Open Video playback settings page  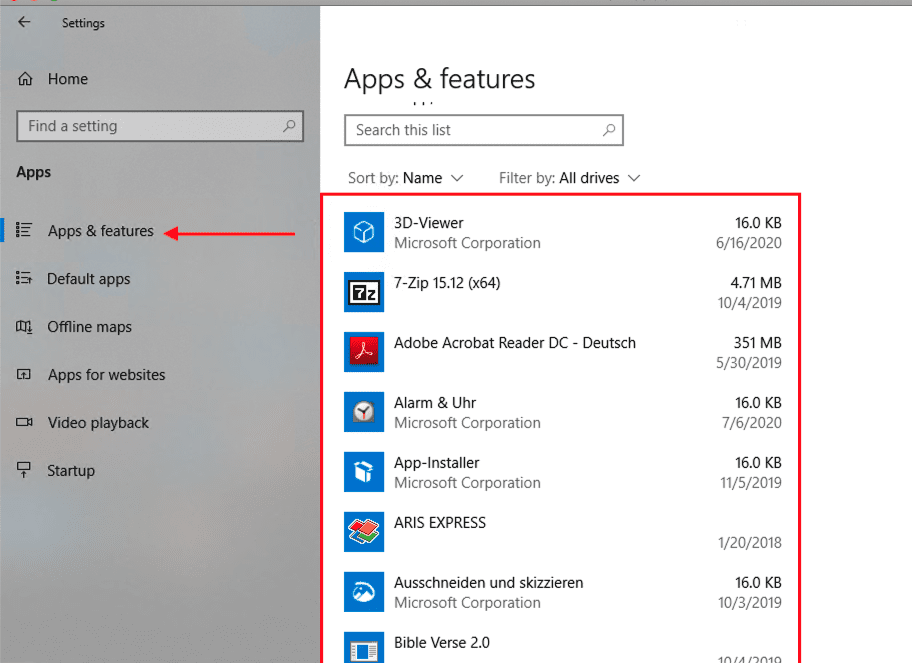pos(98,423)
